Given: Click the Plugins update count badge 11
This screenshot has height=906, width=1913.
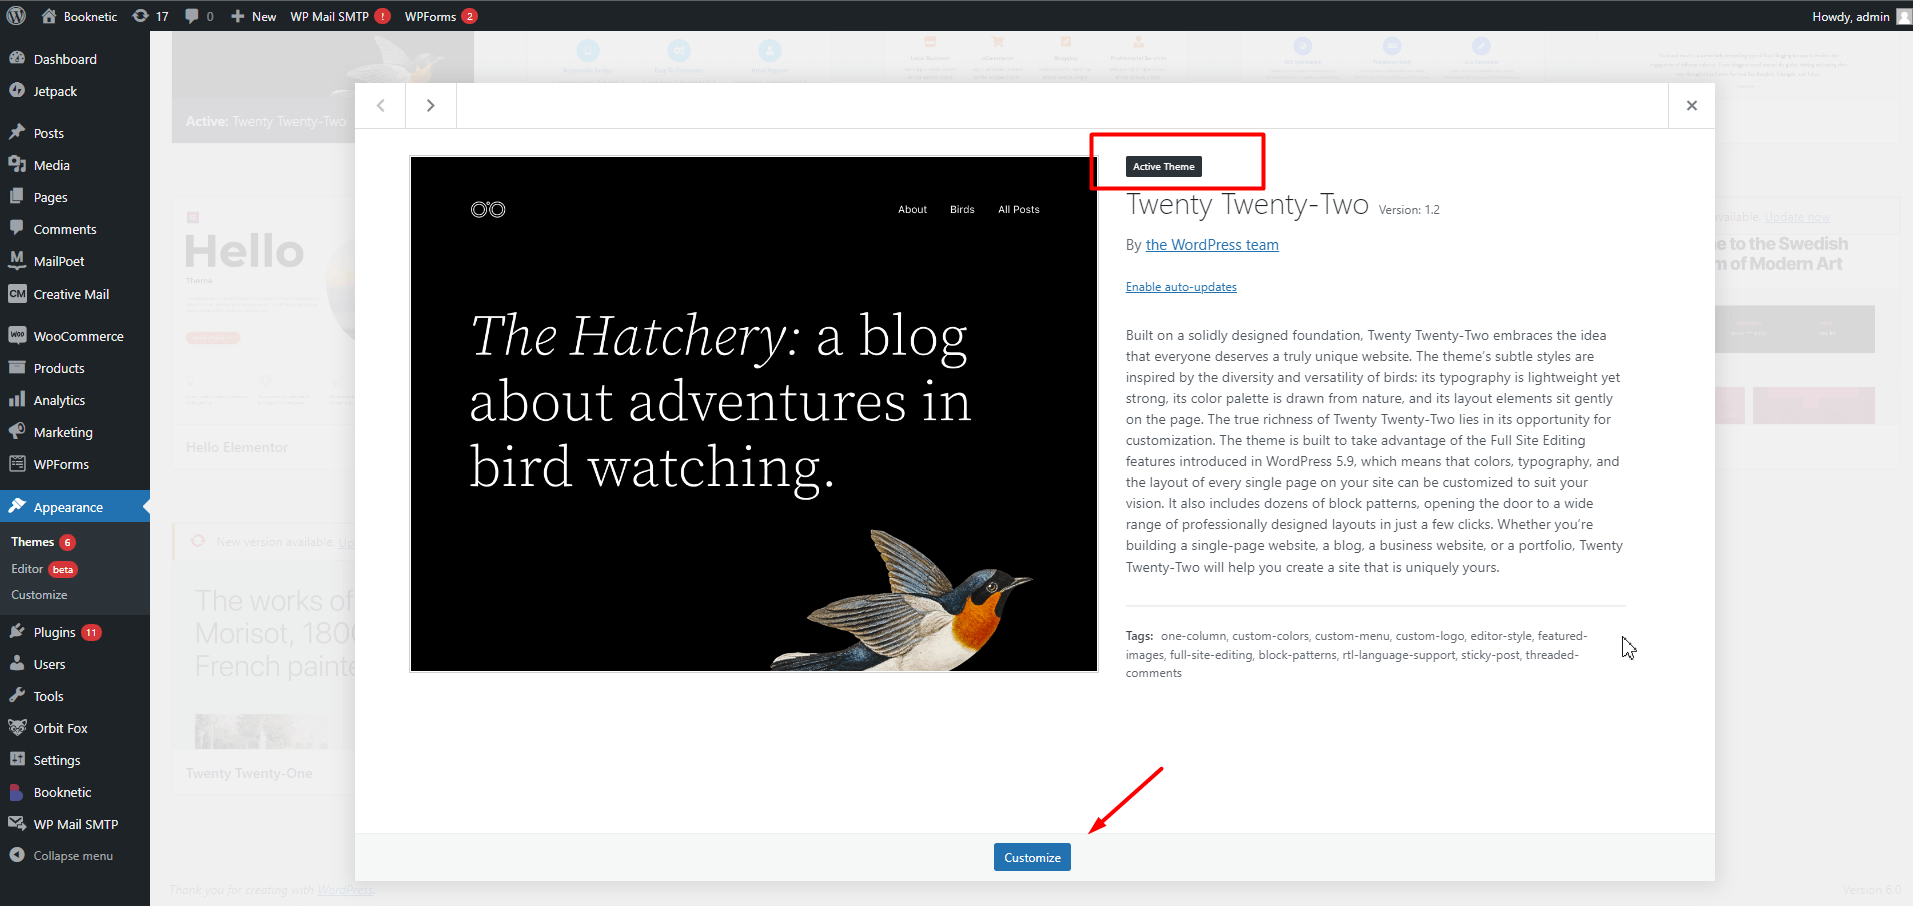Looking at the screenshot, I should [91, 632].
